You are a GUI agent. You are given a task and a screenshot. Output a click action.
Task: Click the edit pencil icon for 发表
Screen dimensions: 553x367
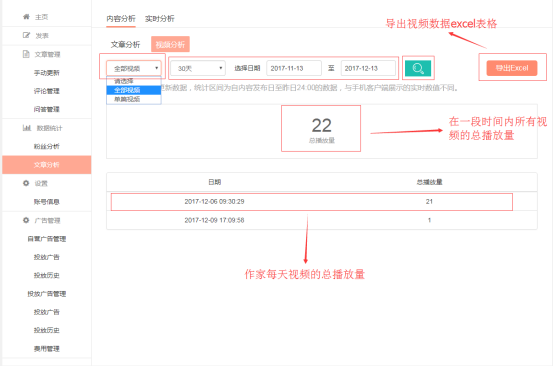pos(26,35)
